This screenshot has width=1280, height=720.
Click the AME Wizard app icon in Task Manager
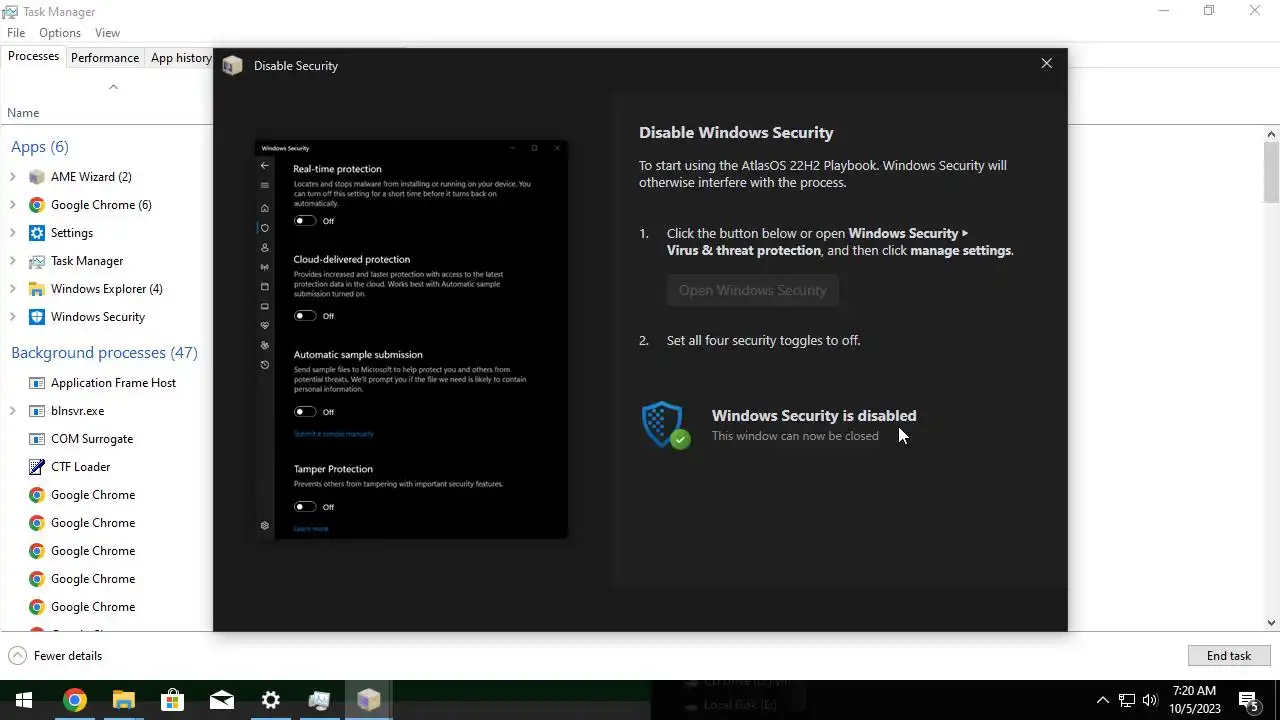[x=37, y=177]
